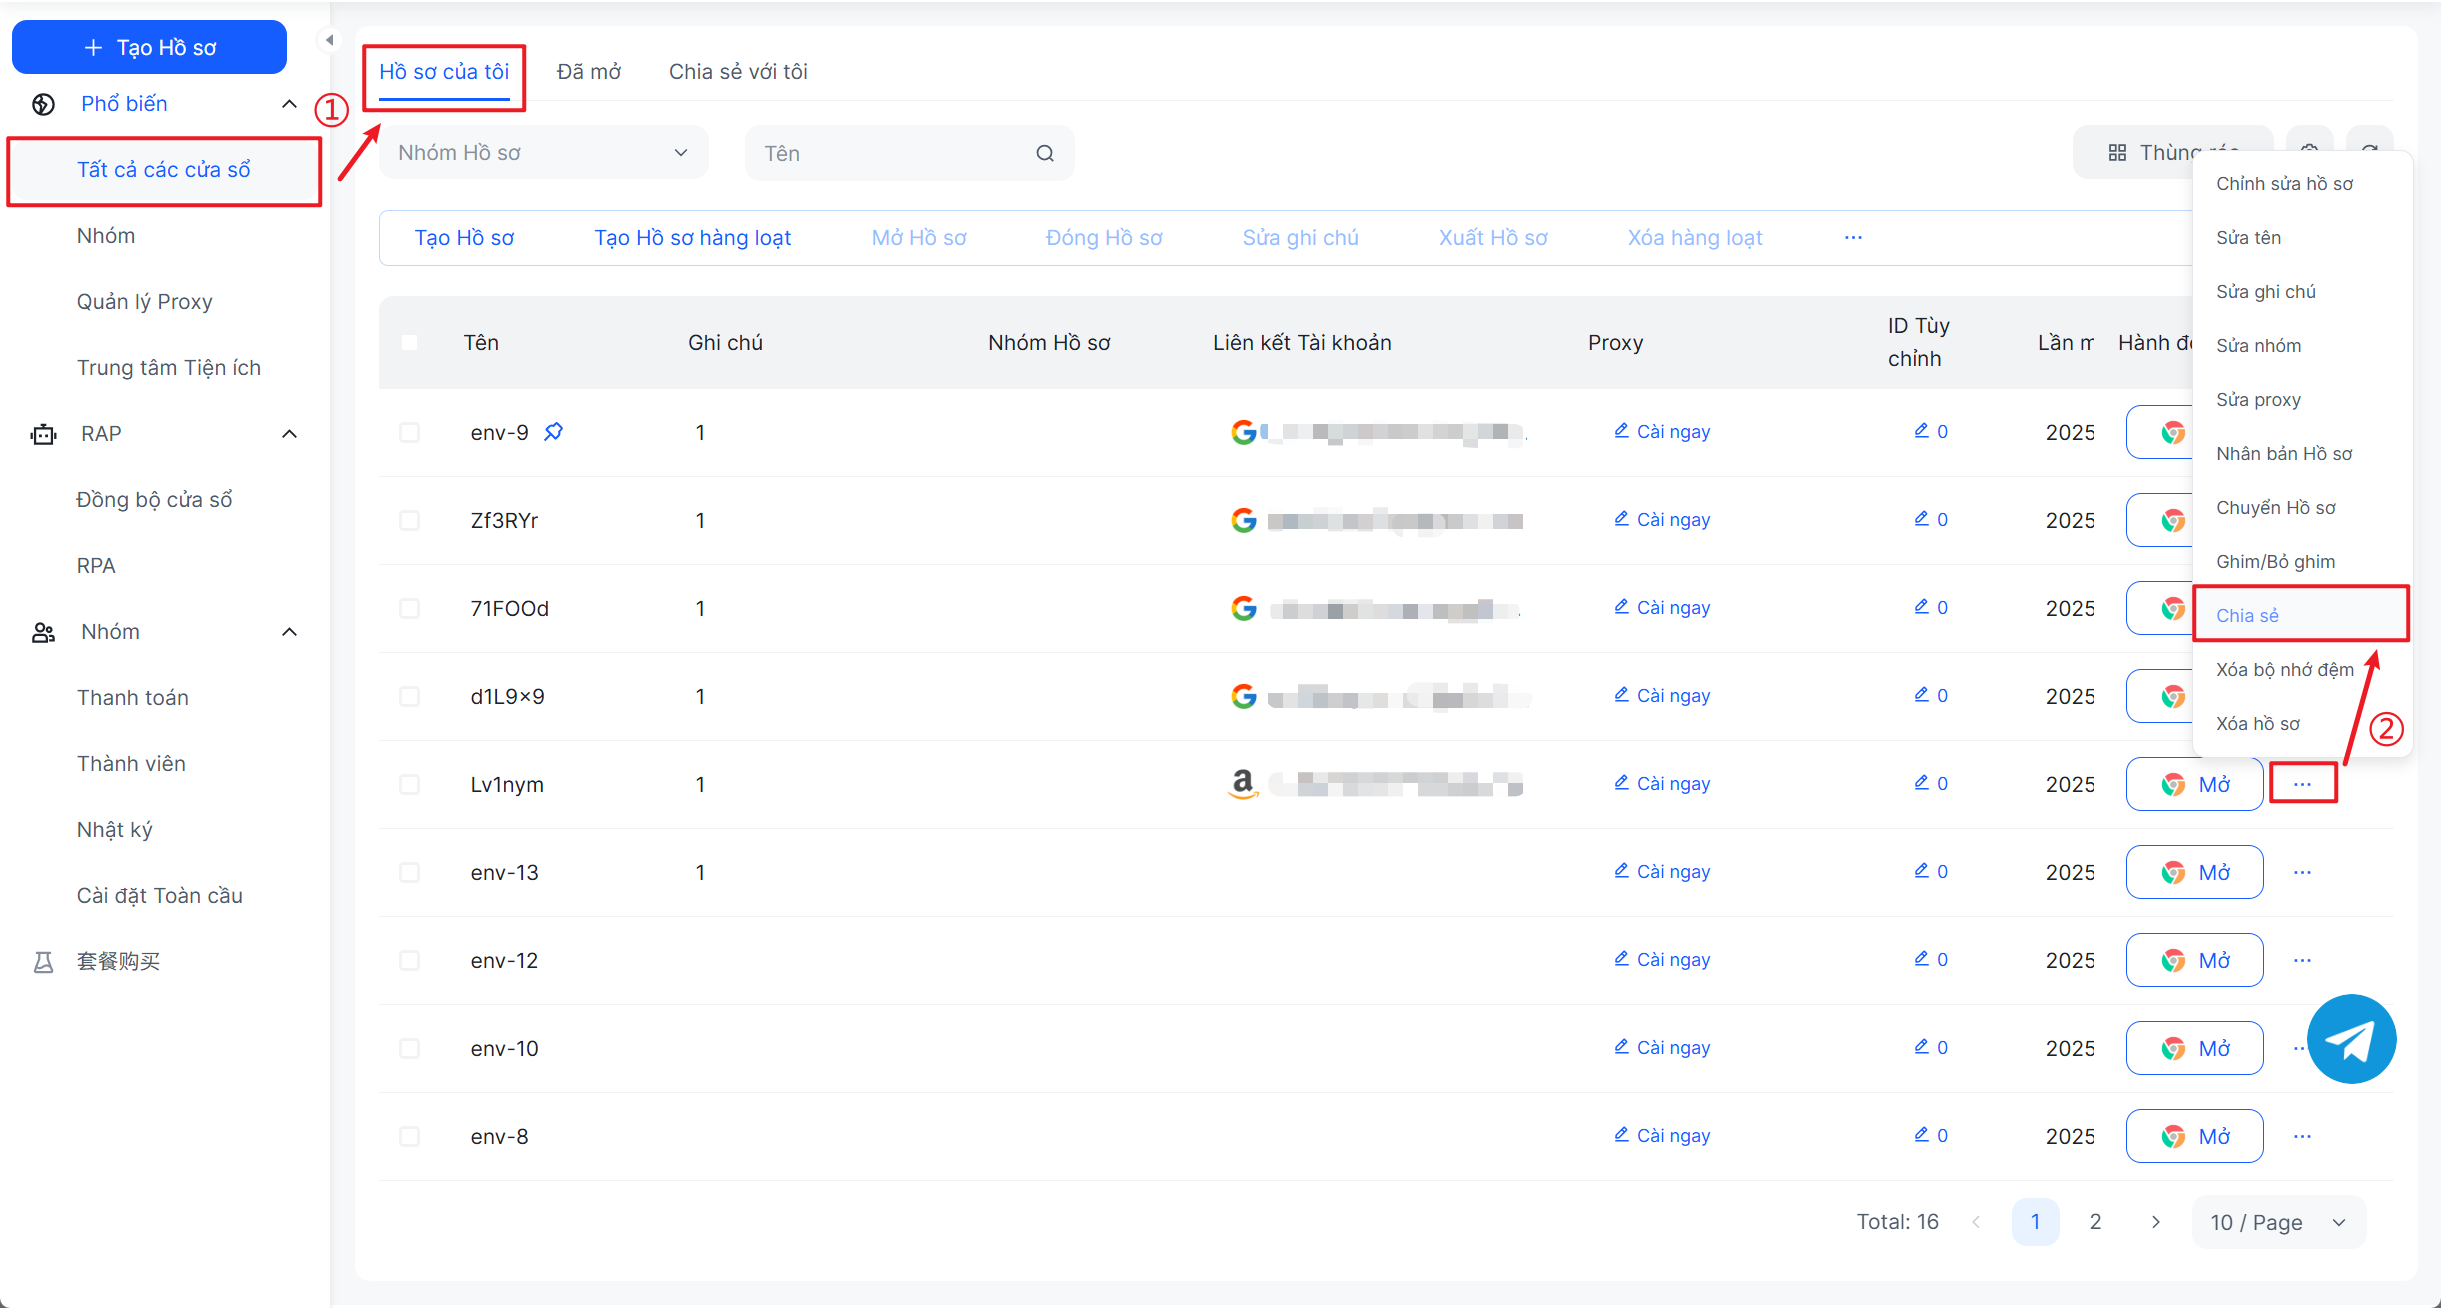Go to pagination page 2

(2095, 1222)
